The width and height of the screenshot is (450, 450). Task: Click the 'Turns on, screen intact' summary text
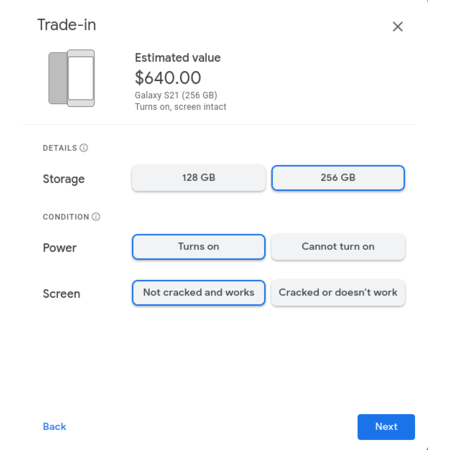[x=180, y=107]
